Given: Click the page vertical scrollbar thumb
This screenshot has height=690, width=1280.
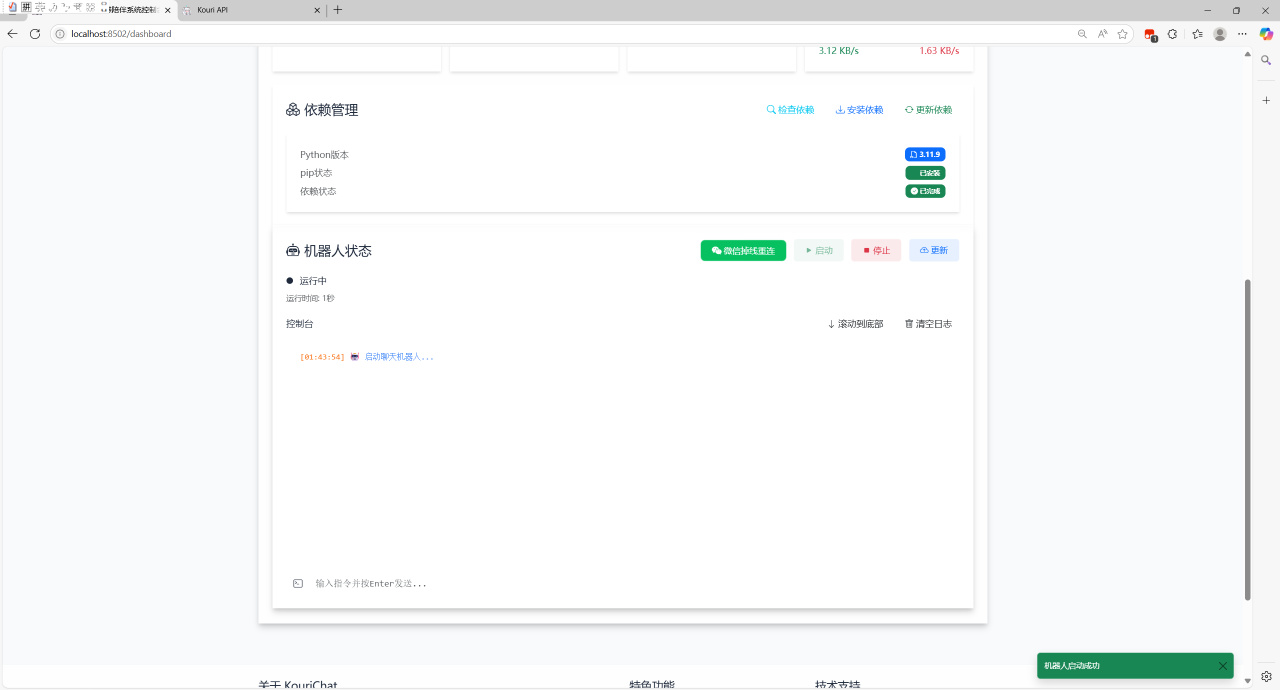Looking at the screenshot, I should 1247,440.
